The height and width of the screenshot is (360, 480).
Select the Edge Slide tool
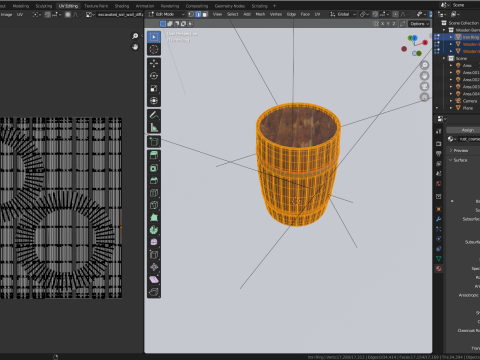pos(154,255)
